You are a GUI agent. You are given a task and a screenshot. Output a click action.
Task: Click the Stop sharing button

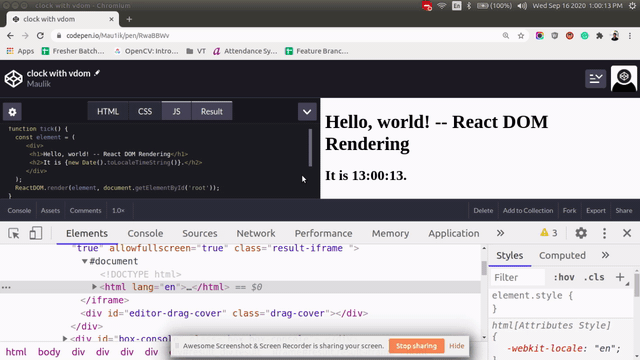coord(416,346)
